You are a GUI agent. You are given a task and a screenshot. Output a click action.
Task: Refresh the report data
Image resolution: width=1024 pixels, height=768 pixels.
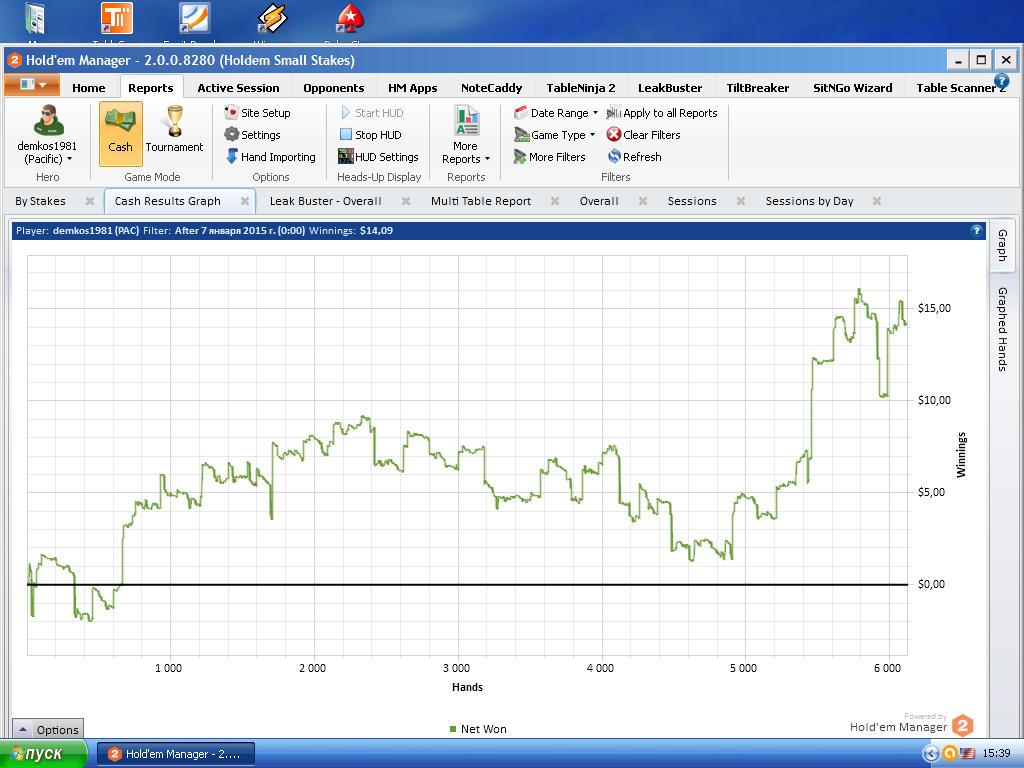coord(634,157)
